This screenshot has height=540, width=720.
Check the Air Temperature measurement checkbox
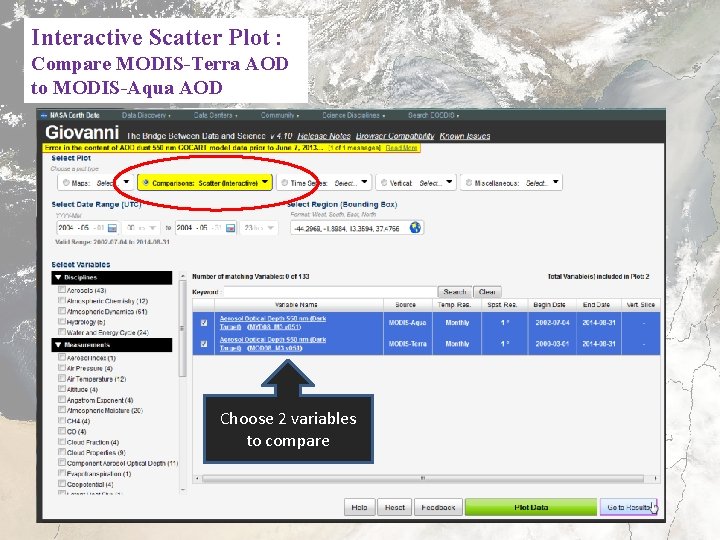tap(62, 378)
